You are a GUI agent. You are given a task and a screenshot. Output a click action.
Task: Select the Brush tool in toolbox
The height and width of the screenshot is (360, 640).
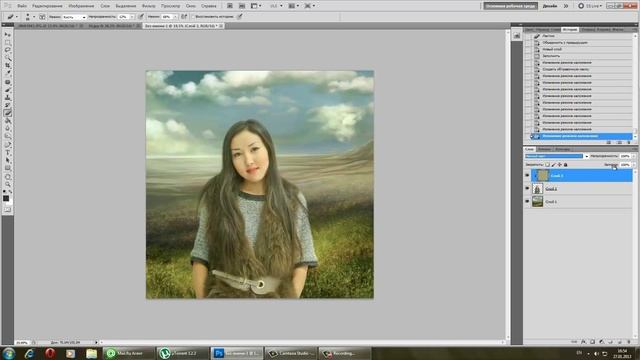click(x=7, y=90)
